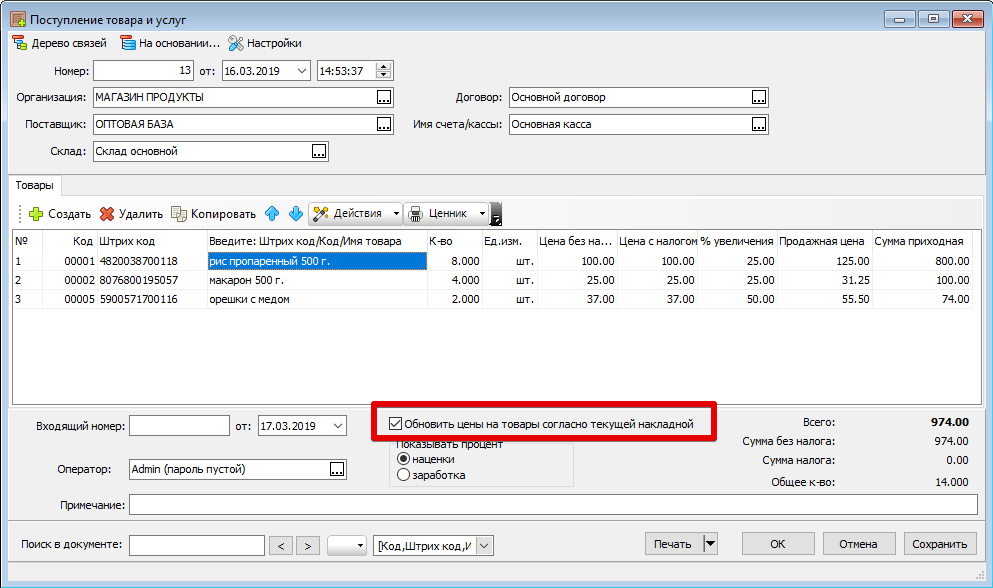Image resolution: width=993 pixels, height=588 pixels.
Task: Expand the document date 16.03.2019 dropdown
Action: click(x=301, y=71)
